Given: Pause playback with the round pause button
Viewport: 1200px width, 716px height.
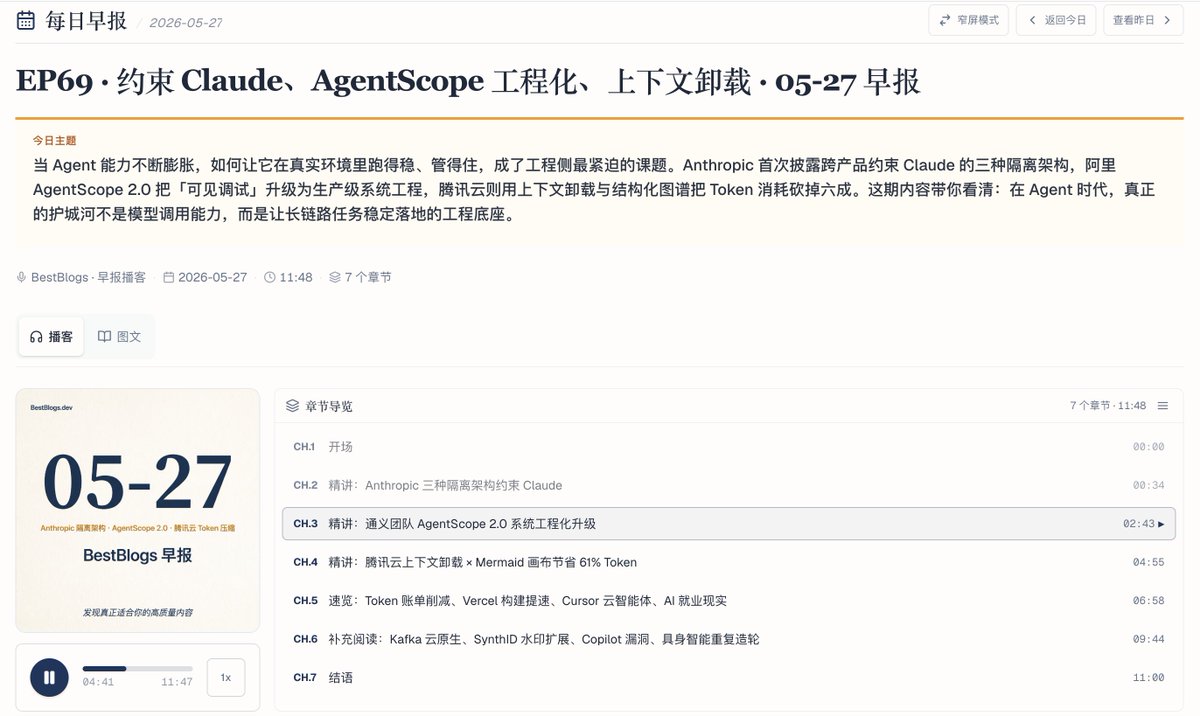Looking at the screenshot, I should click(49, 677).
